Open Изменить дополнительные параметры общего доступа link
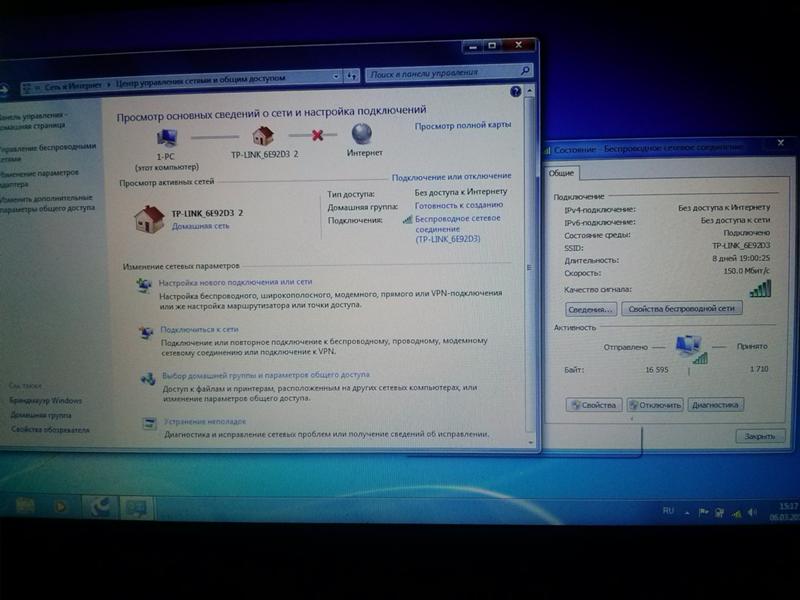800x600 pixels. (47, 203)
